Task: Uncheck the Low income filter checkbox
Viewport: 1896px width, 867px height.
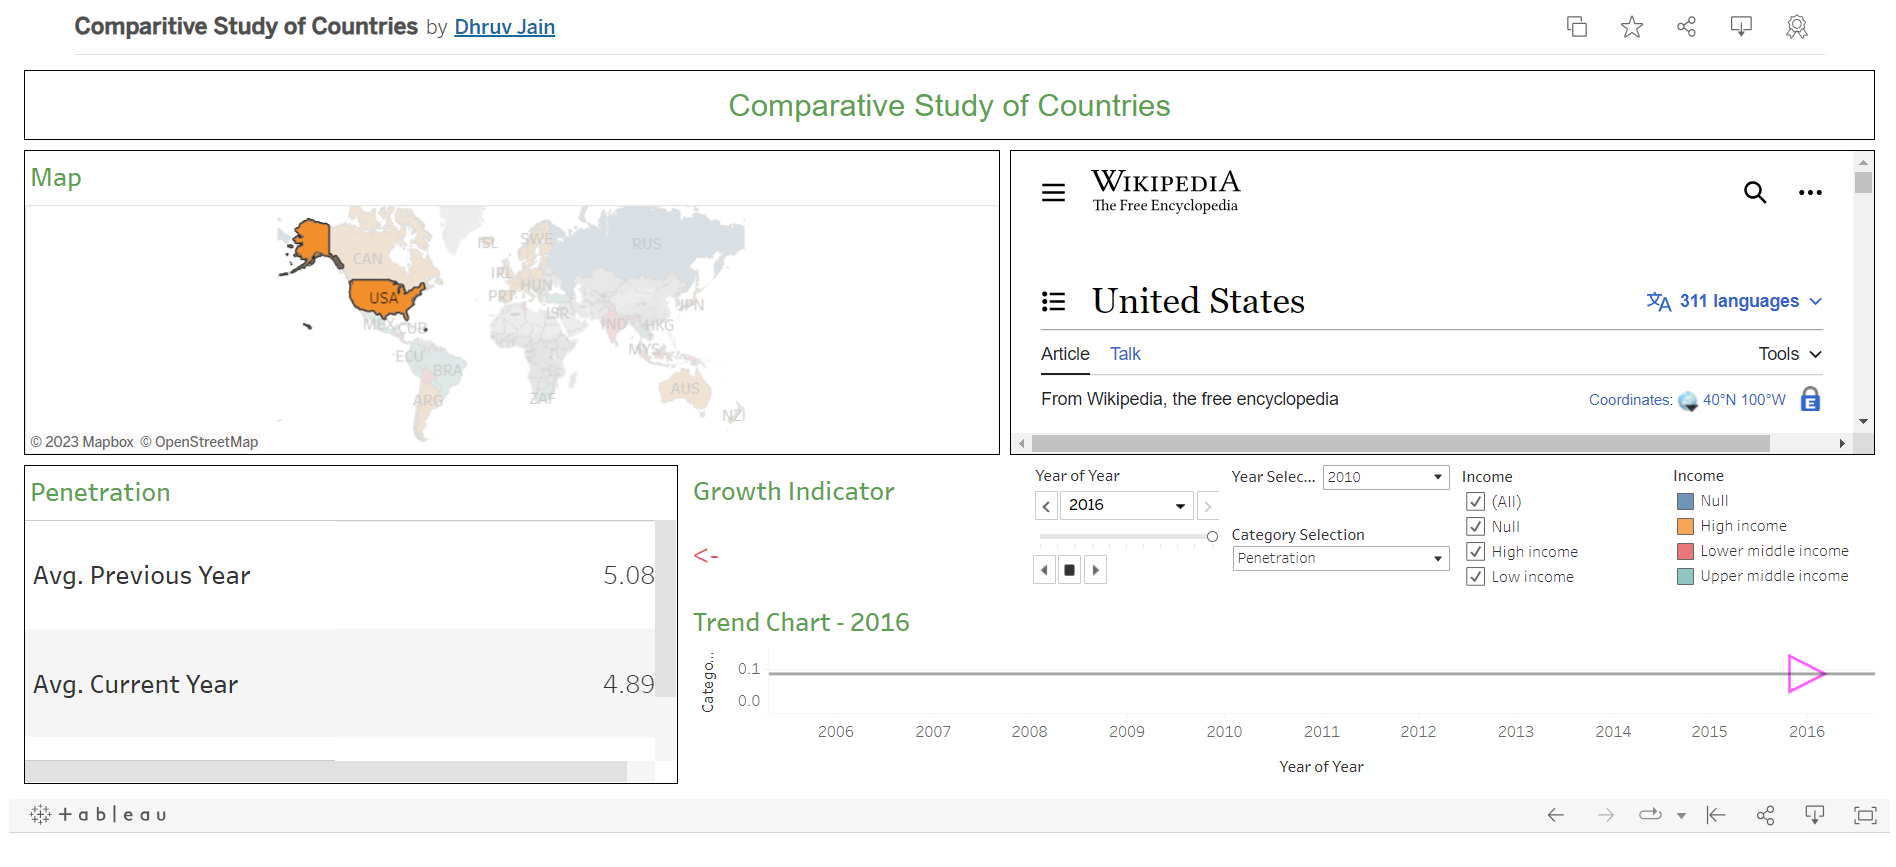Action: (x=1475, y=577)
